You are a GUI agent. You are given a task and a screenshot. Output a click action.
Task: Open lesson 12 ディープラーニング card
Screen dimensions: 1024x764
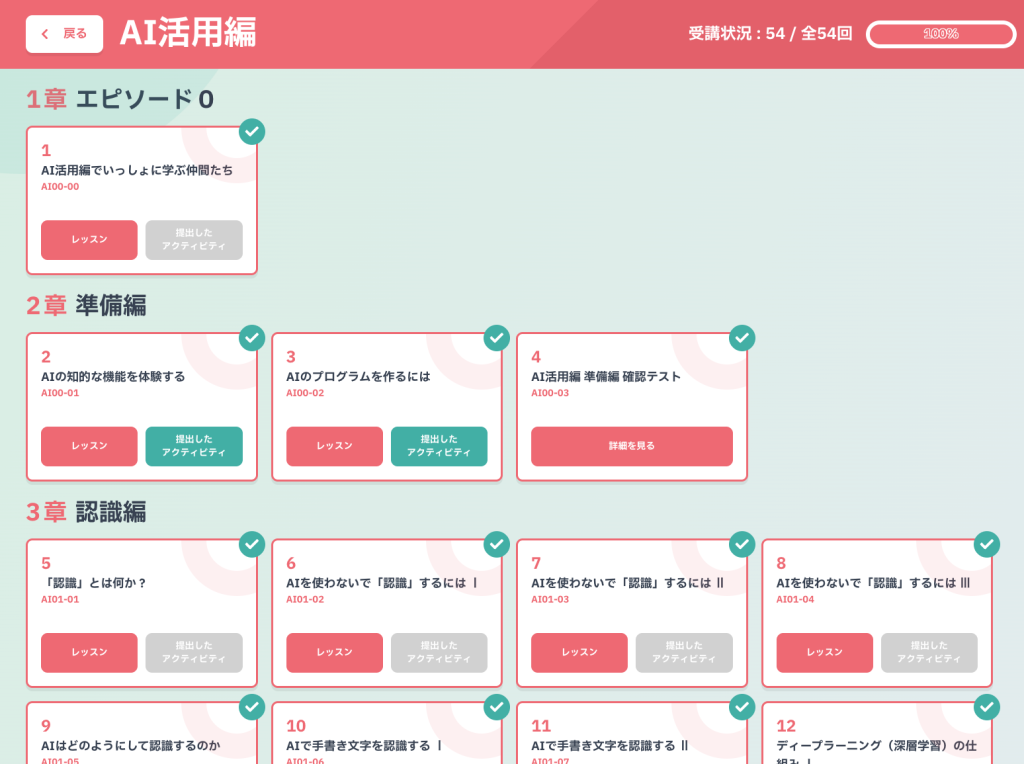876,735
